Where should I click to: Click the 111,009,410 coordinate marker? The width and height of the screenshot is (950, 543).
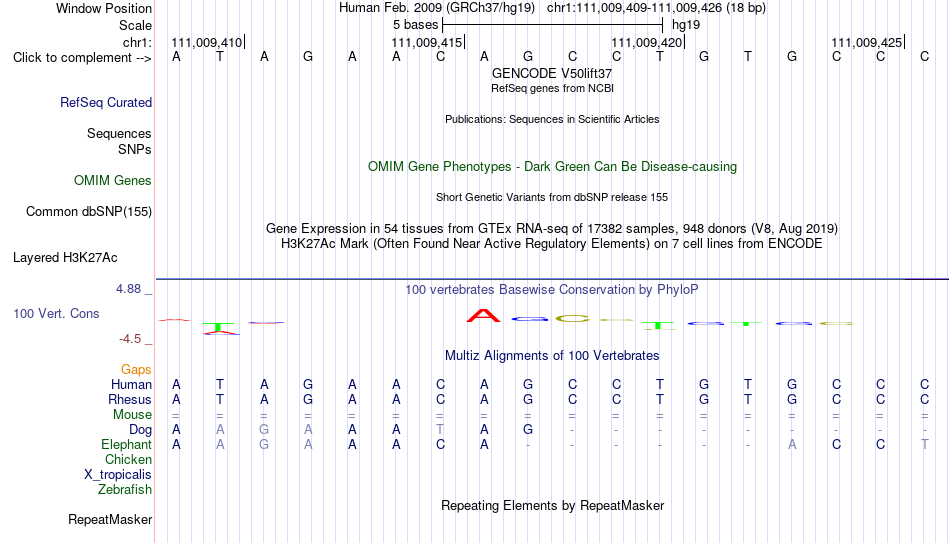207,42
